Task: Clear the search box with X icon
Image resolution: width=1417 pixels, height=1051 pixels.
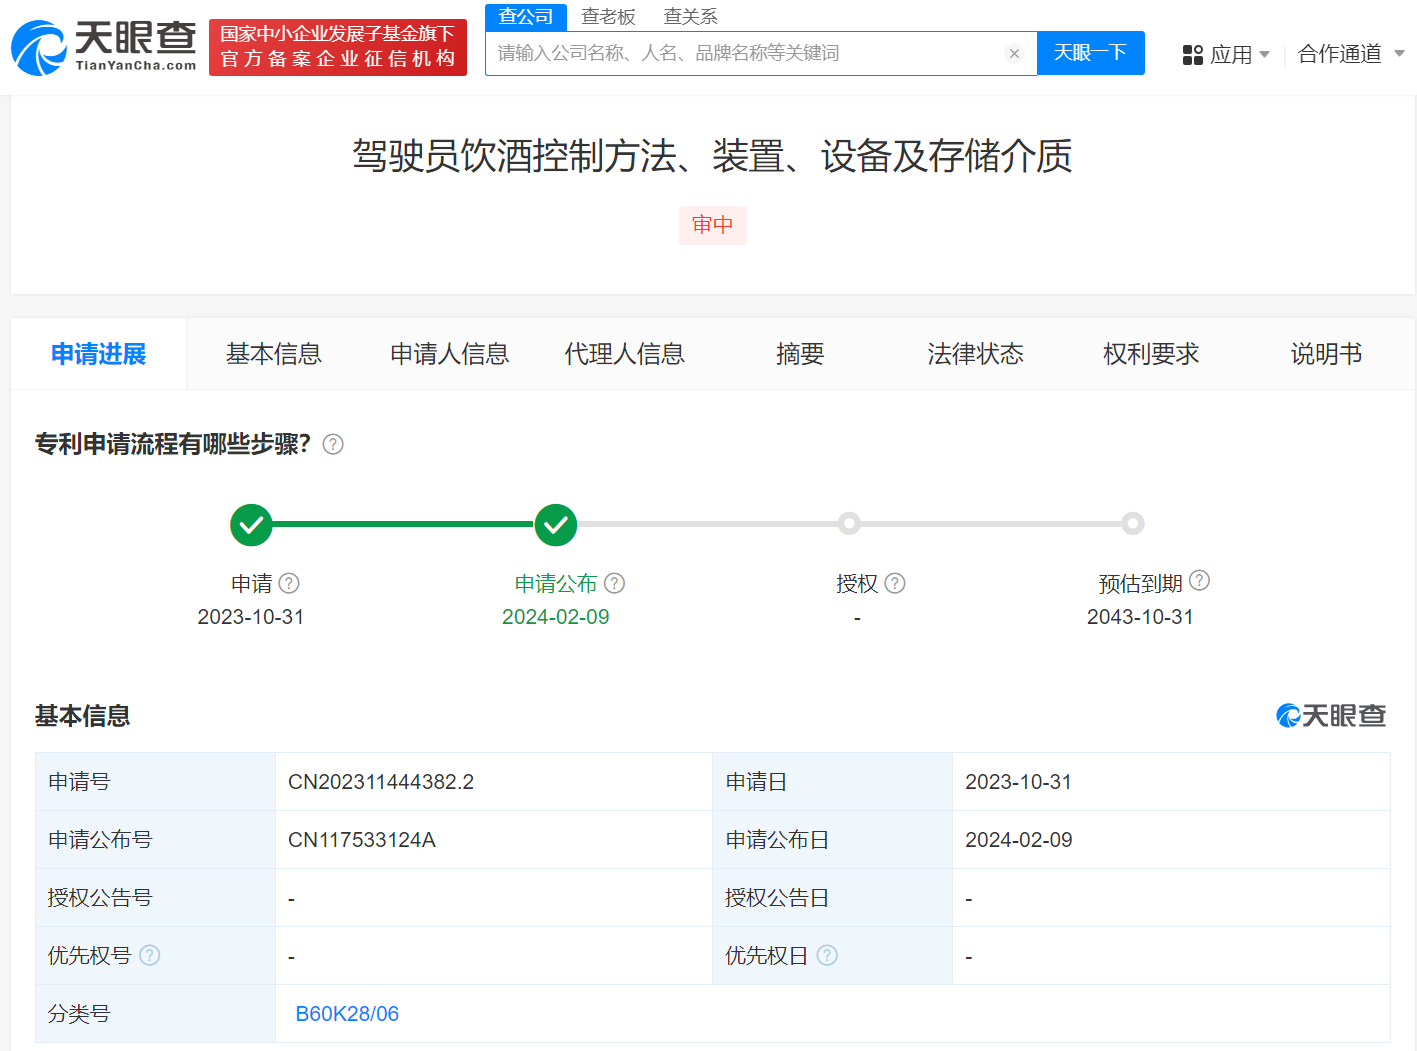Action: [x=1014, y=54]
